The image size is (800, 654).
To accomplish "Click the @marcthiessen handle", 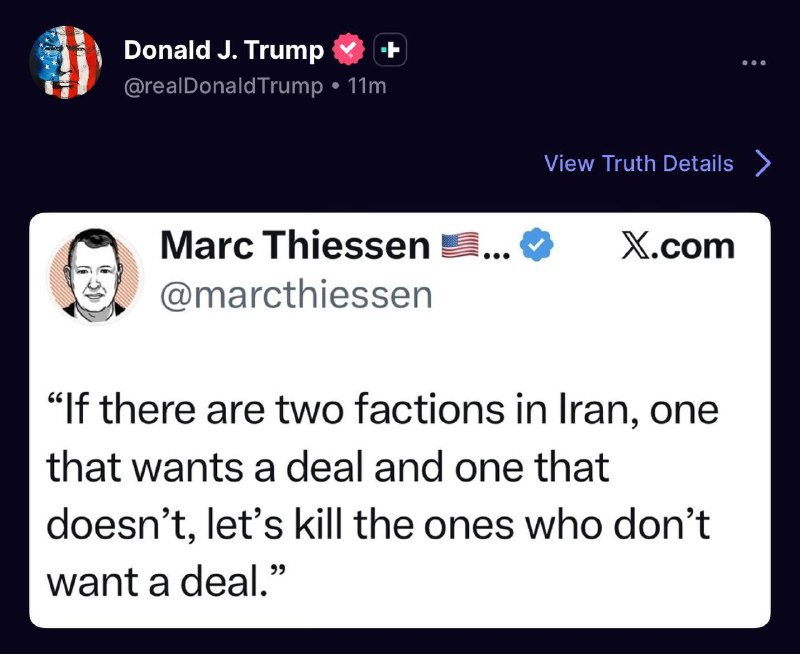I will pyautogui.click(x=296, y=294).
